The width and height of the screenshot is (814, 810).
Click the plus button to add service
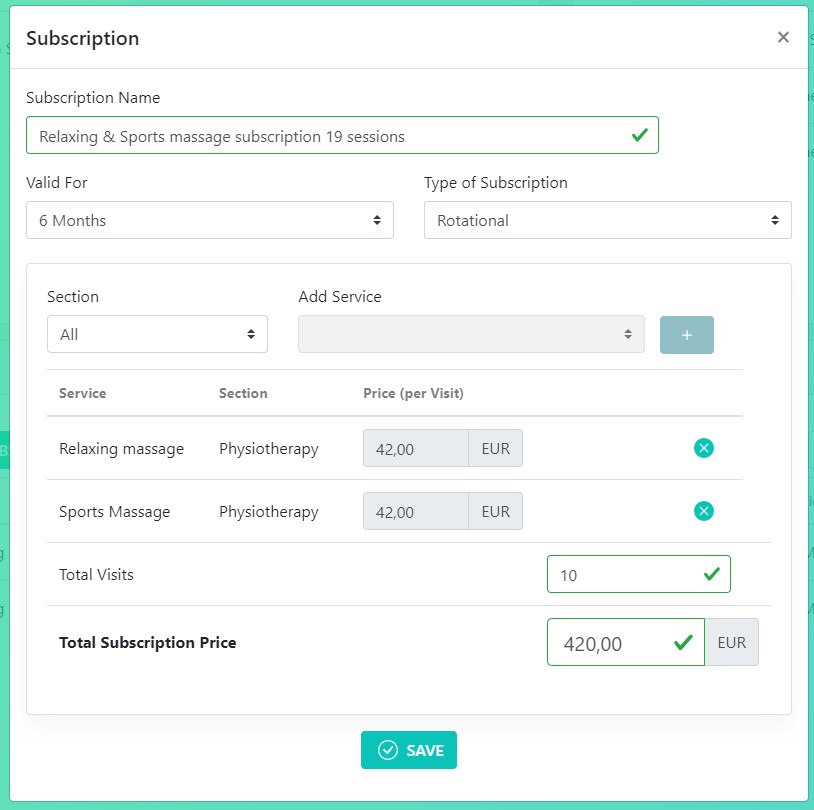(686, 335)
